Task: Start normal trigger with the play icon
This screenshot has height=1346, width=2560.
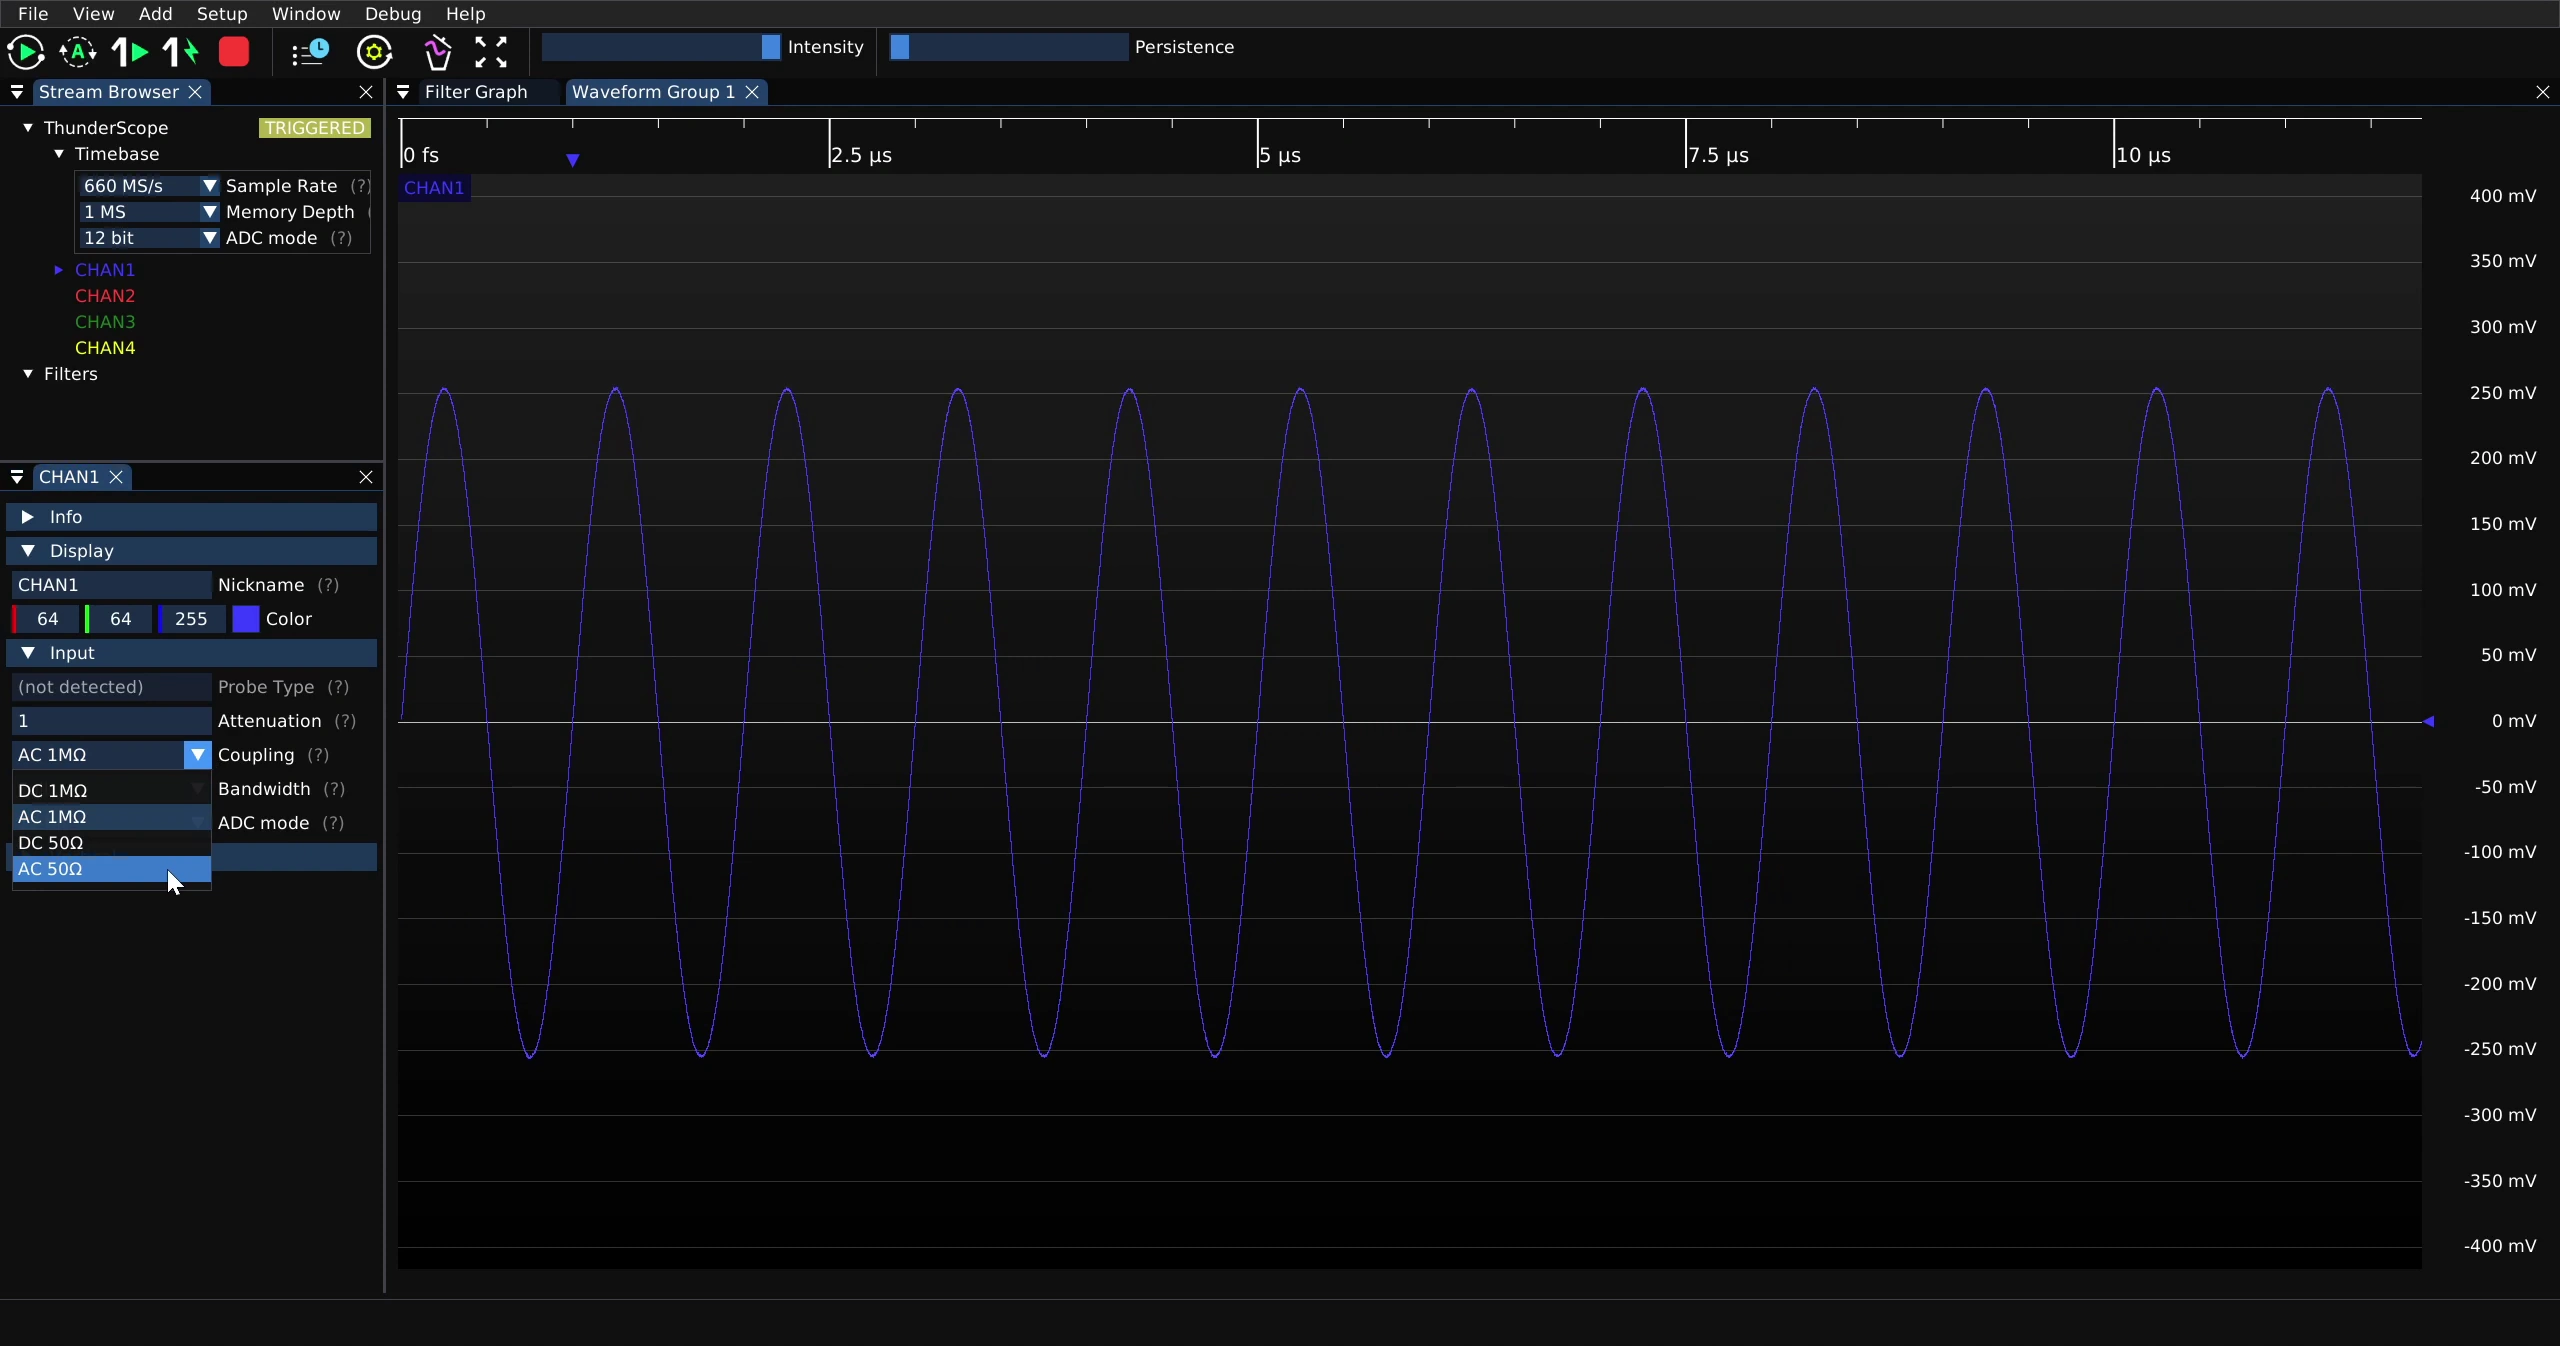Action: (26, 52)
